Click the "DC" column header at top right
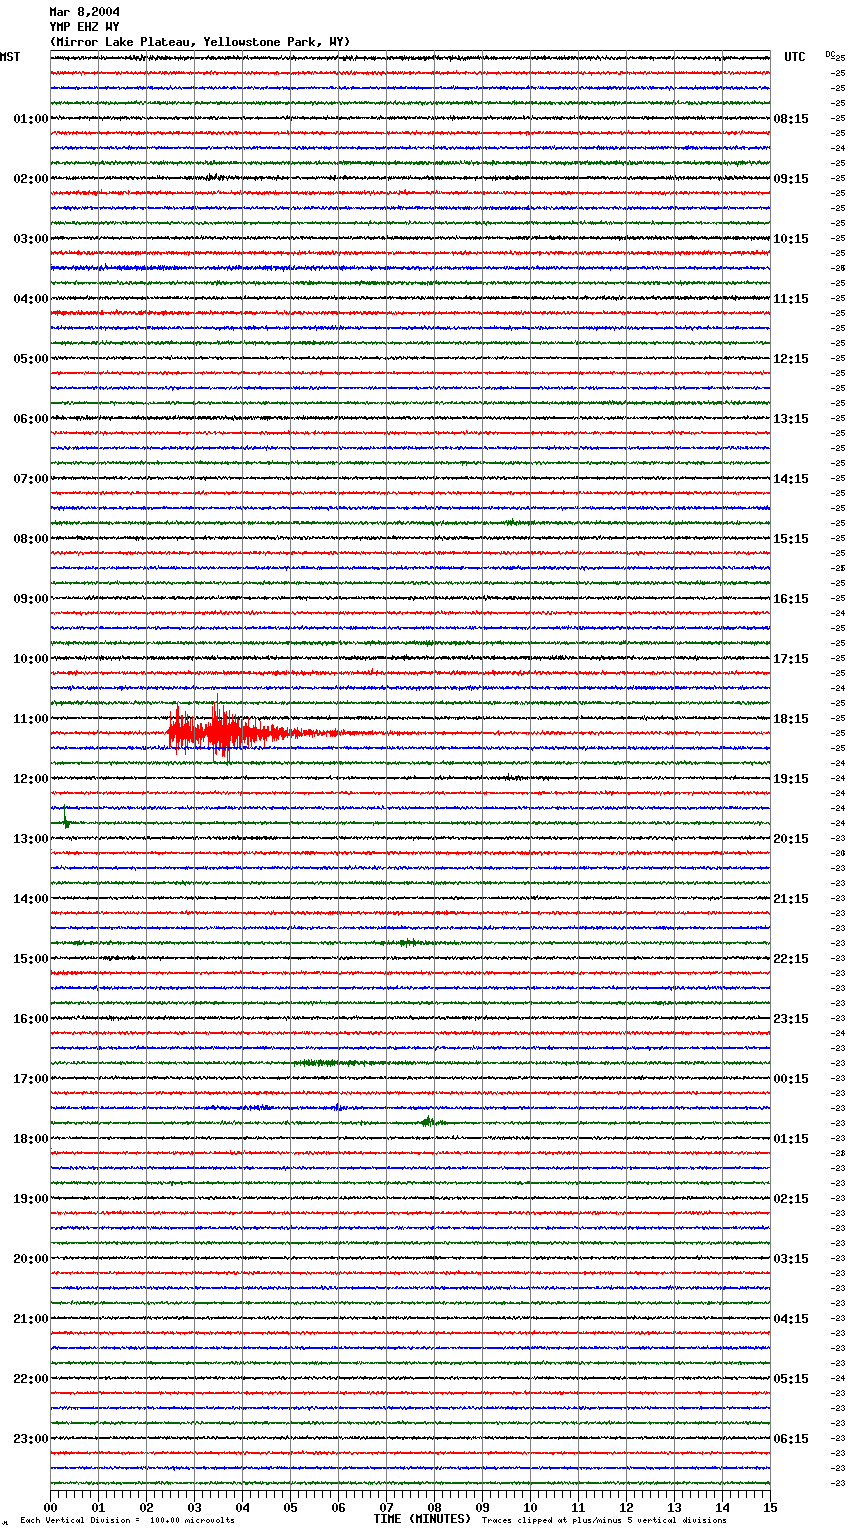This screenshot has height=1534, width=850. 830,54
